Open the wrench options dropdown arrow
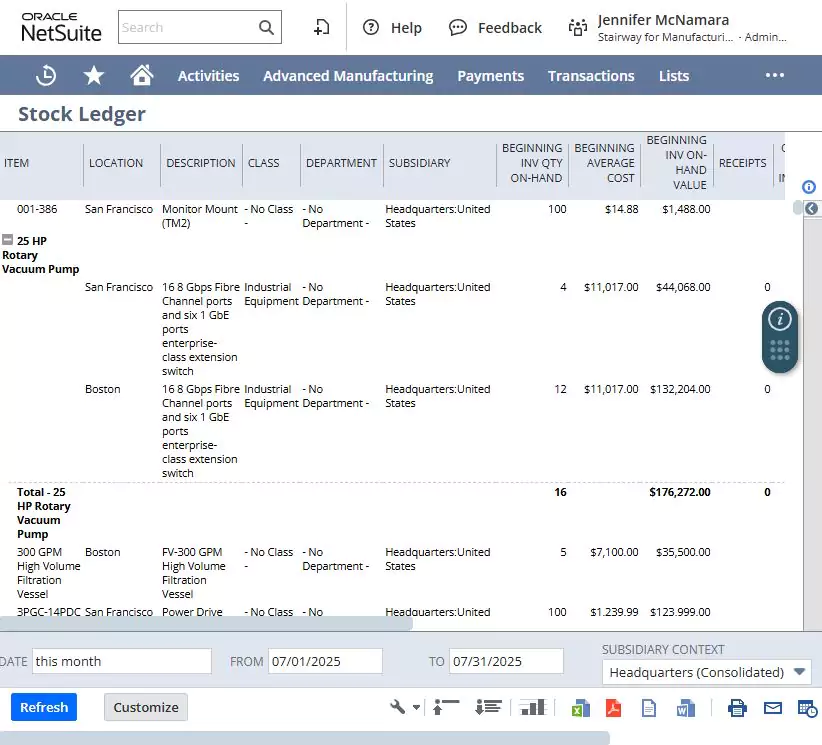Image resolution: width=822 pixels, height=745 pixels. pos(416,707)
